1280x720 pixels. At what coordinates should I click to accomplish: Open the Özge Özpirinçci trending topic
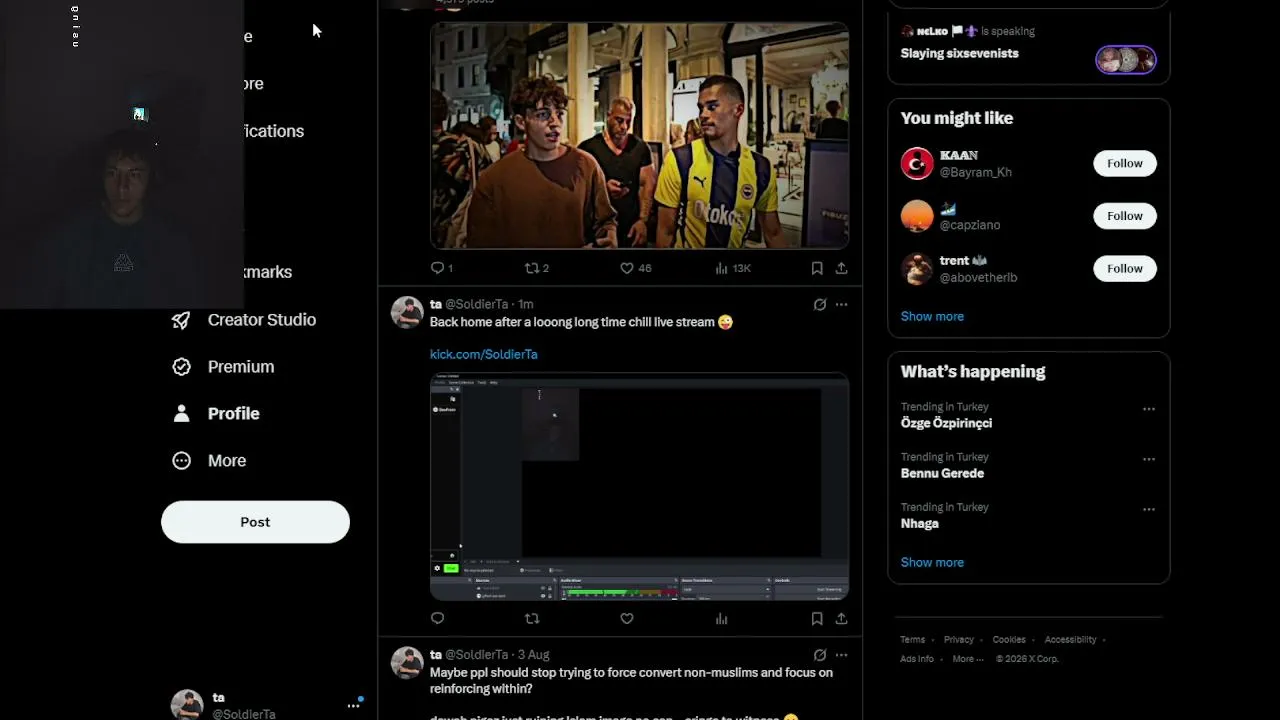[x=946, y=423]
